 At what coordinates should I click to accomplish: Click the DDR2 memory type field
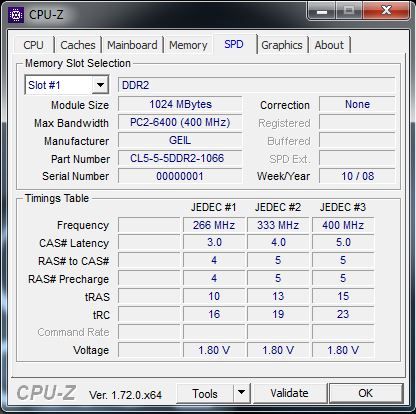coord(256,85)
